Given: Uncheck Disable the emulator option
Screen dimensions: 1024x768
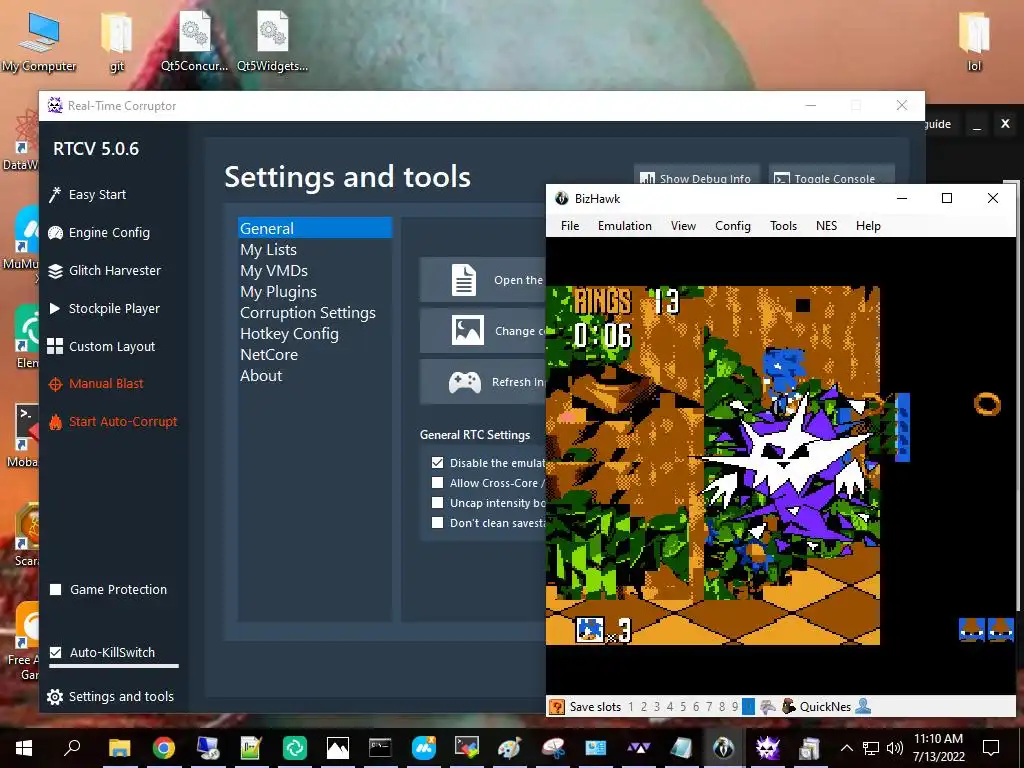Looking at the screenshot, I should 438,462.
